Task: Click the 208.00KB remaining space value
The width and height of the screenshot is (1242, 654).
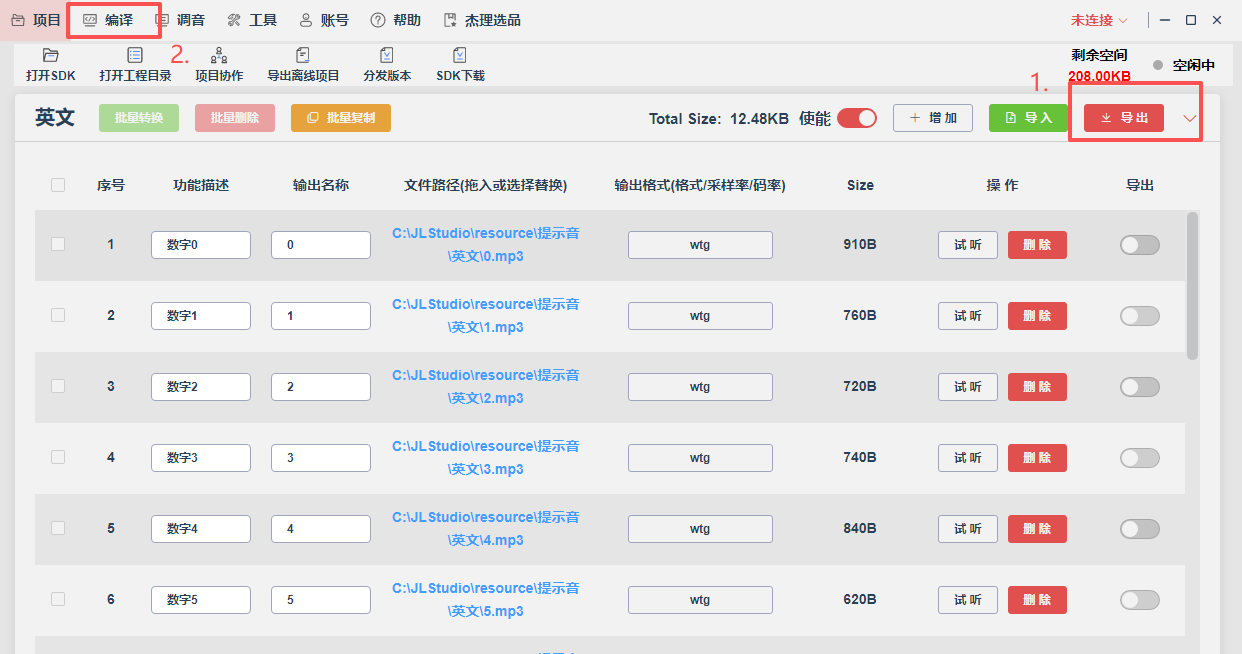Action: [1099, 76]
